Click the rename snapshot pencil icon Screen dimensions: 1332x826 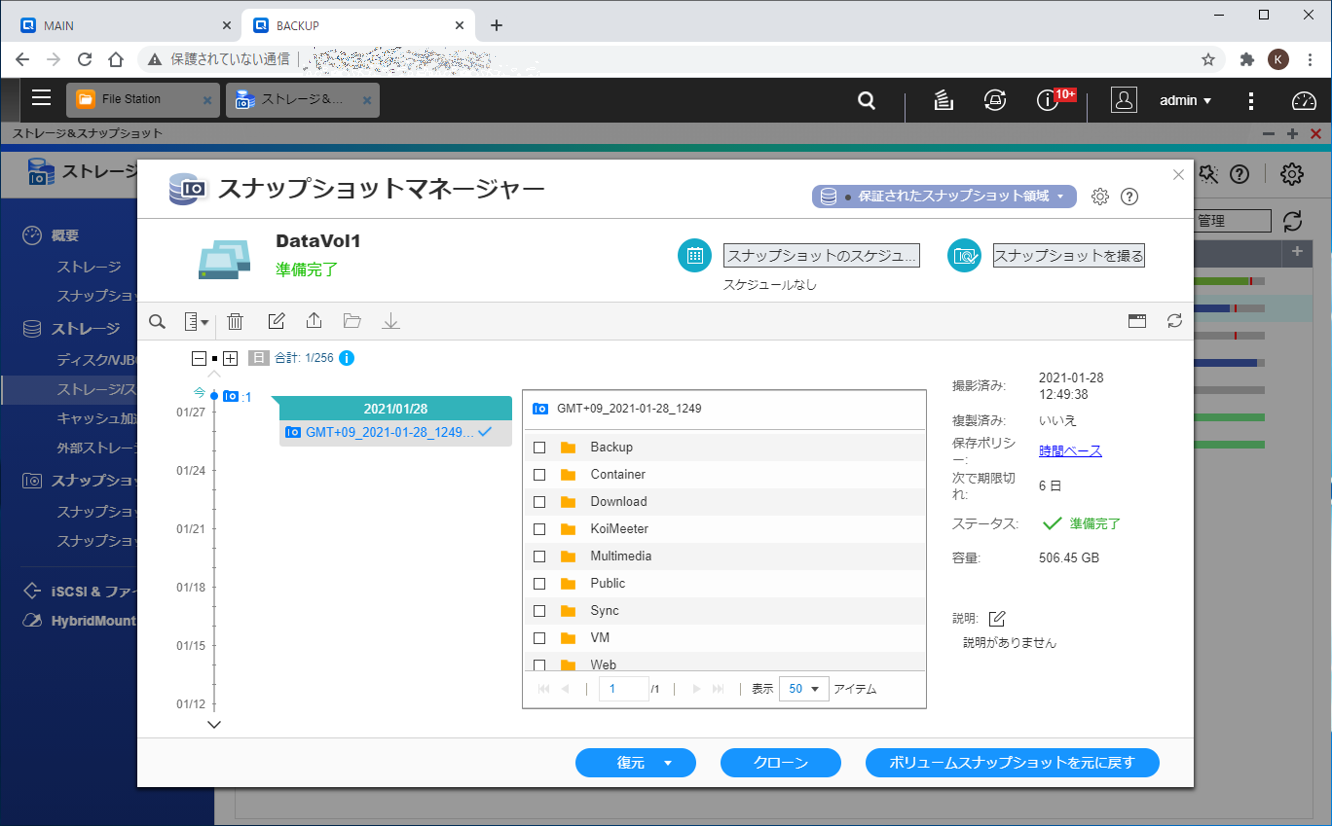tap(276, 321)
